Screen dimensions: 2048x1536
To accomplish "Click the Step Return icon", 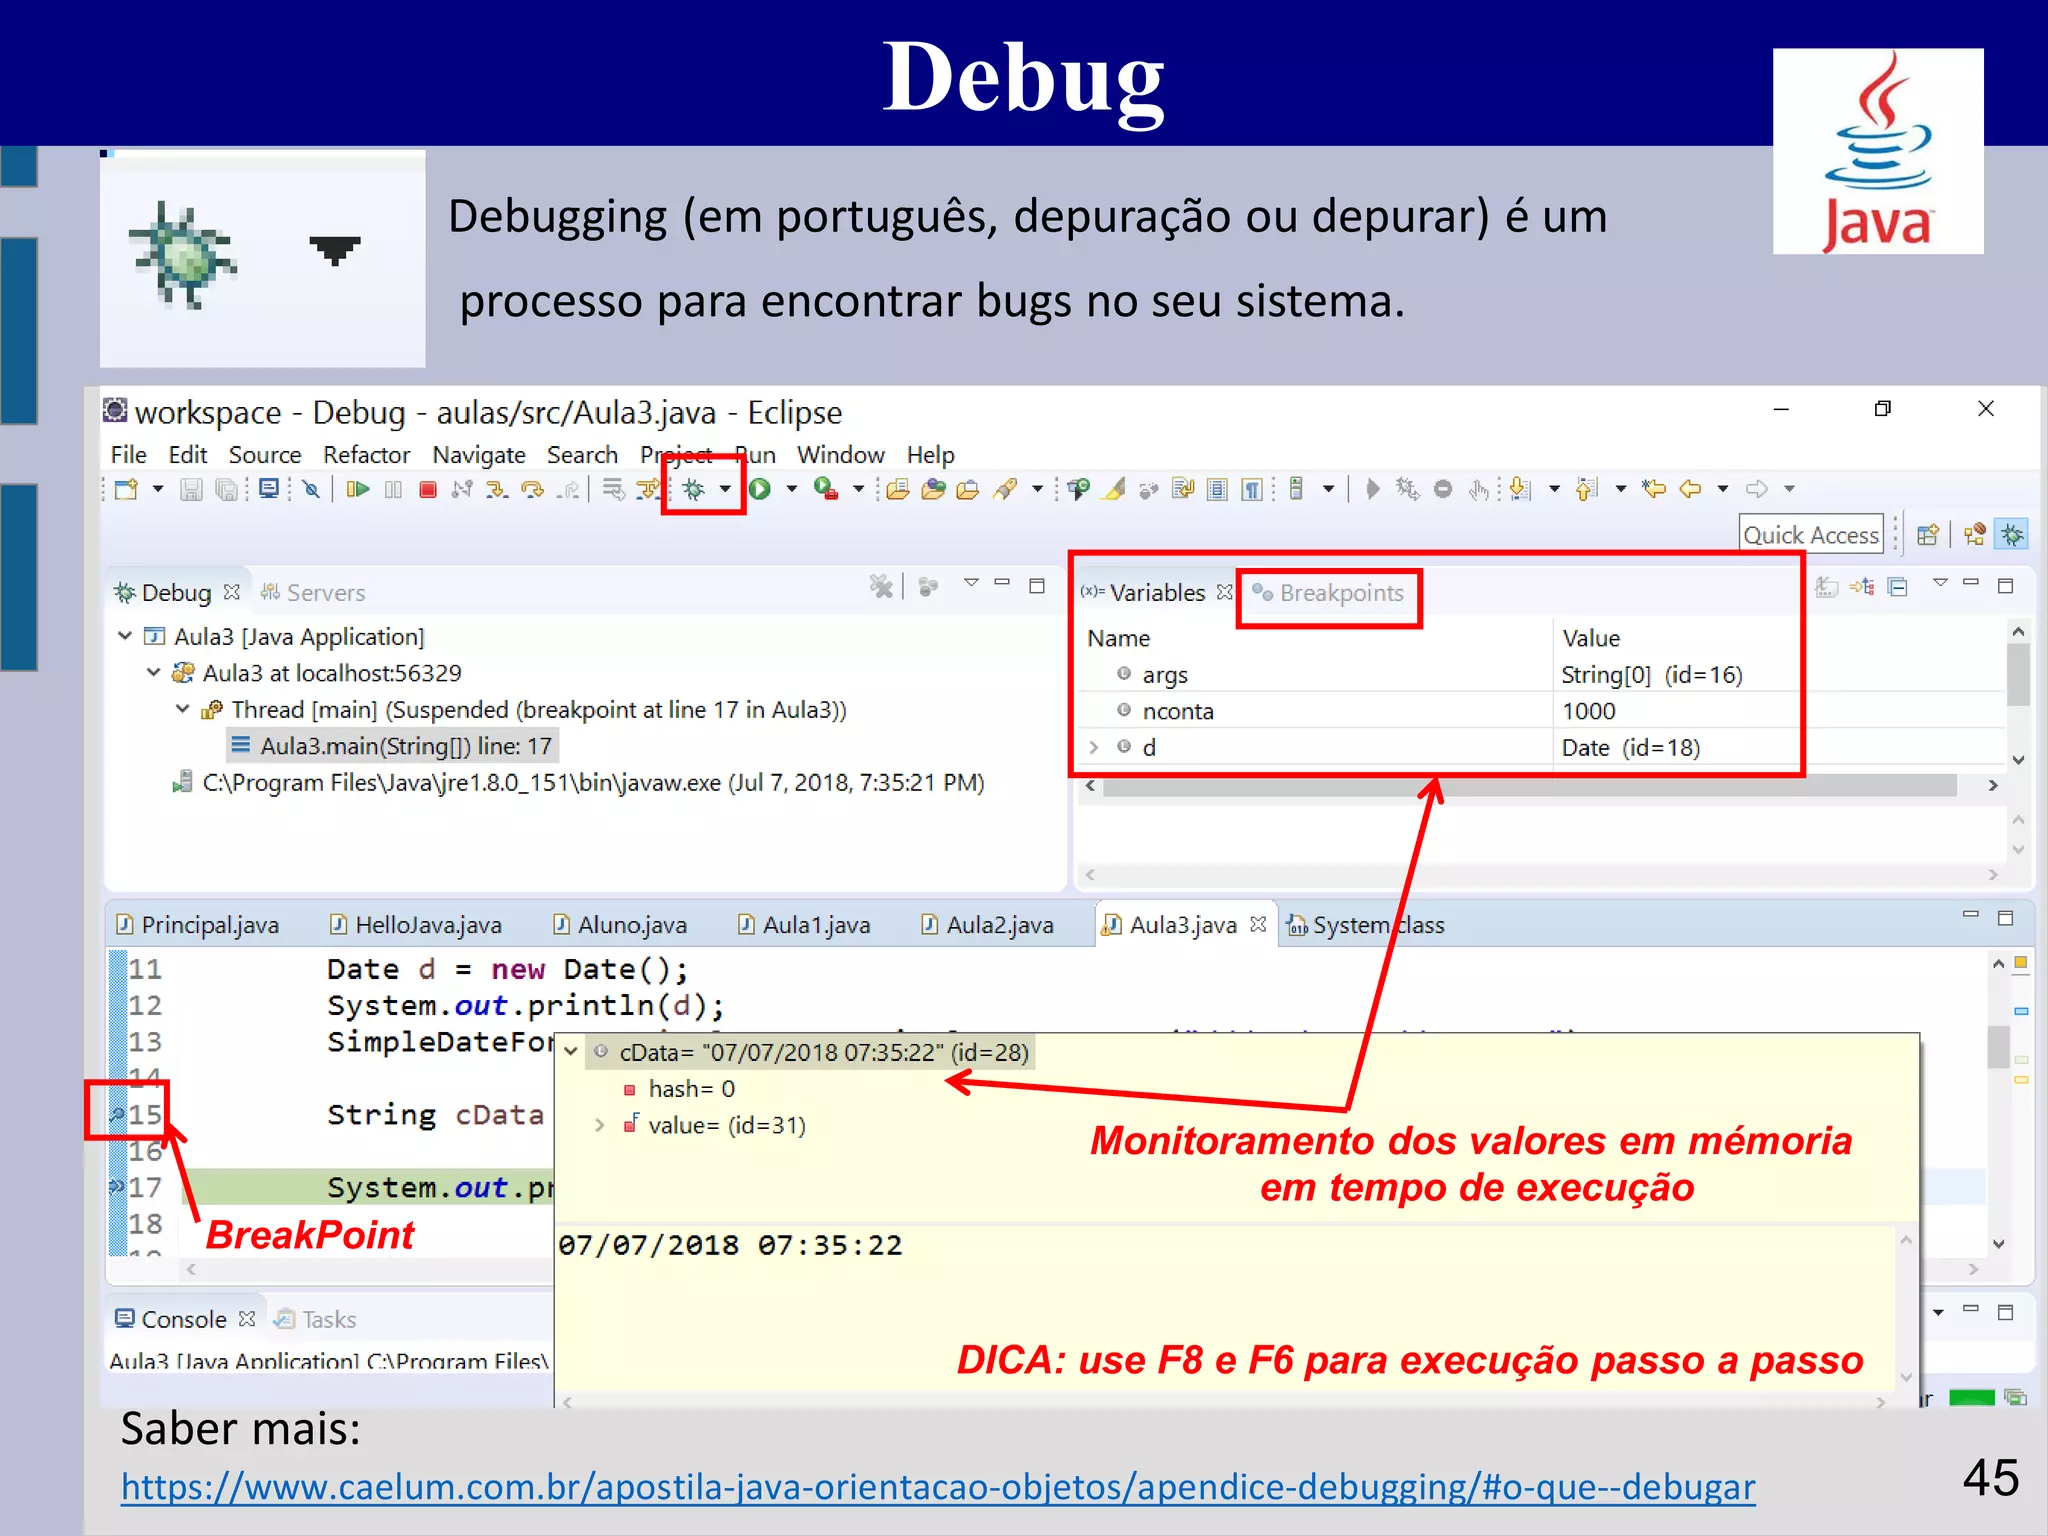I will (568, 489).
